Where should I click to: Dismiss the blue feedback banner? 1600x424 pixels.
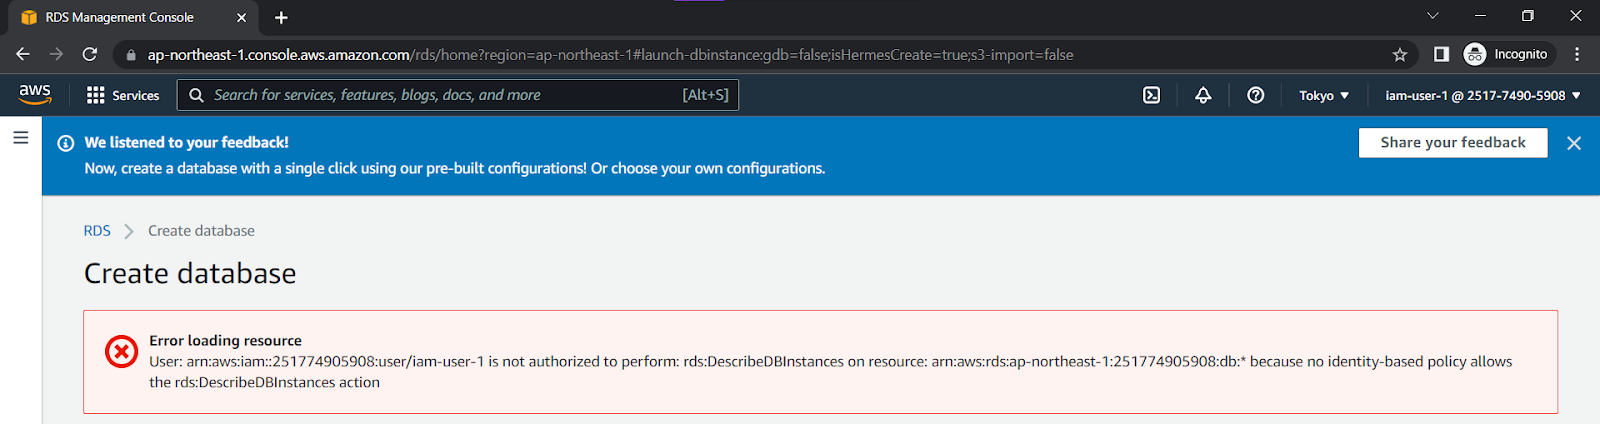point(1574,143)
